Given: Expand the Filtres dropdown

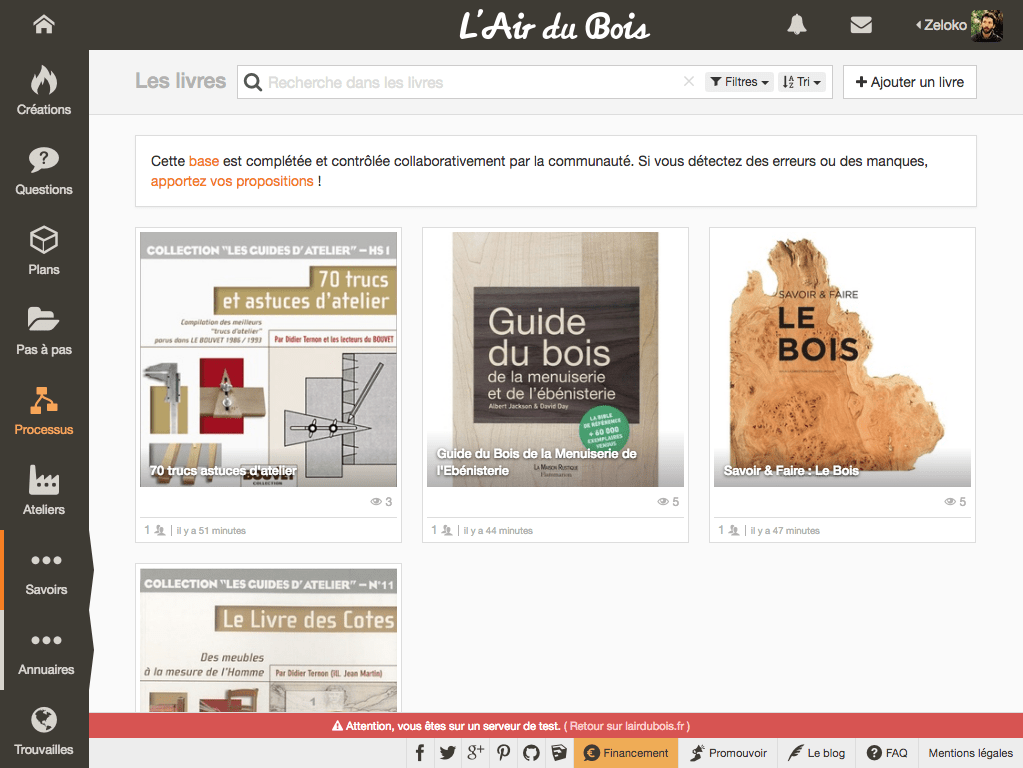Looking at the screenshot, I should [x=739, y=82].
